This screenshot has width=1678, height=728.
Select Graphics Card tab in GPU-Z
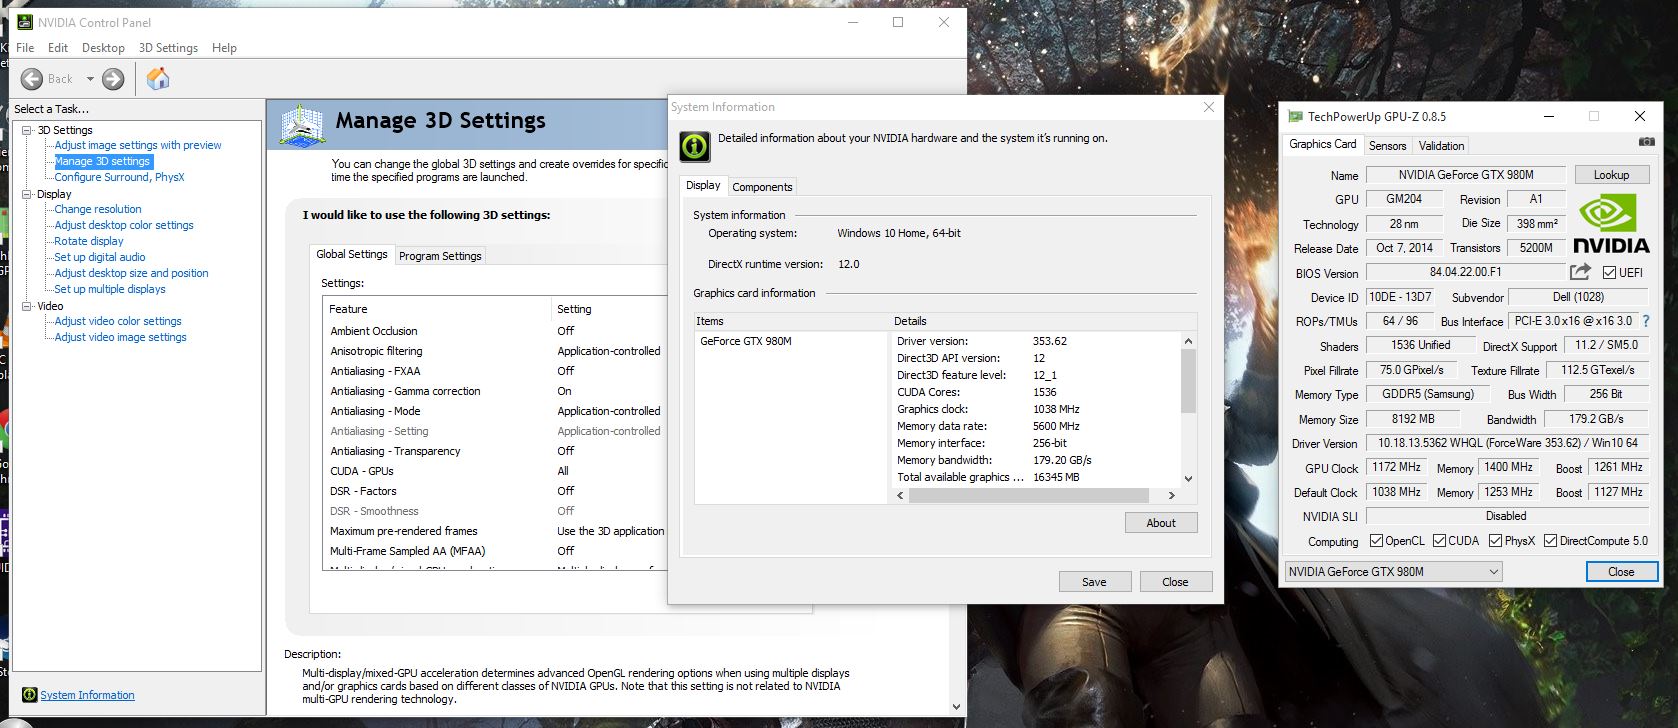[1322, 144]
